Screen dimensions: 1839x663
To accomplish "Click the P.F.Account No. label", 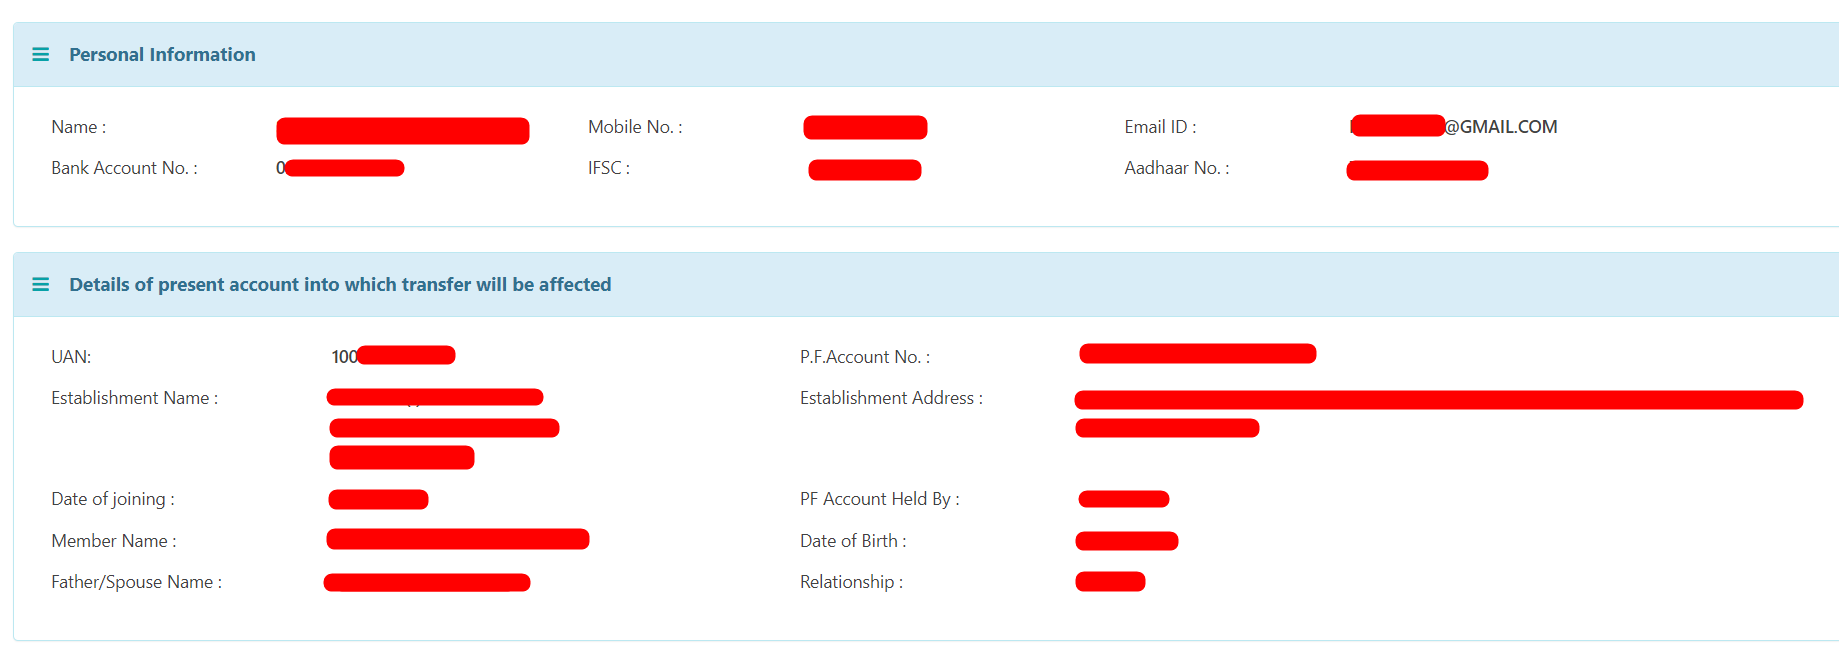I will click(x=864, y=357).
